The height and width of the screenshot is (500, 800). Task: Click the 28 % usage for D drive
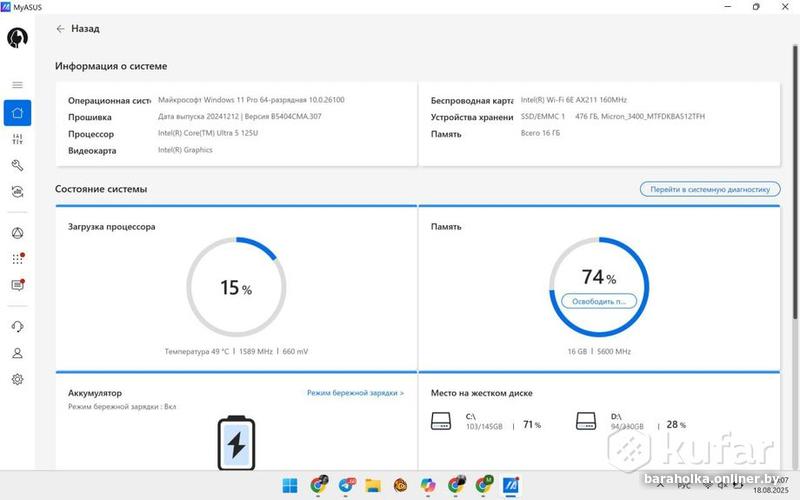(x=676, y=424)
